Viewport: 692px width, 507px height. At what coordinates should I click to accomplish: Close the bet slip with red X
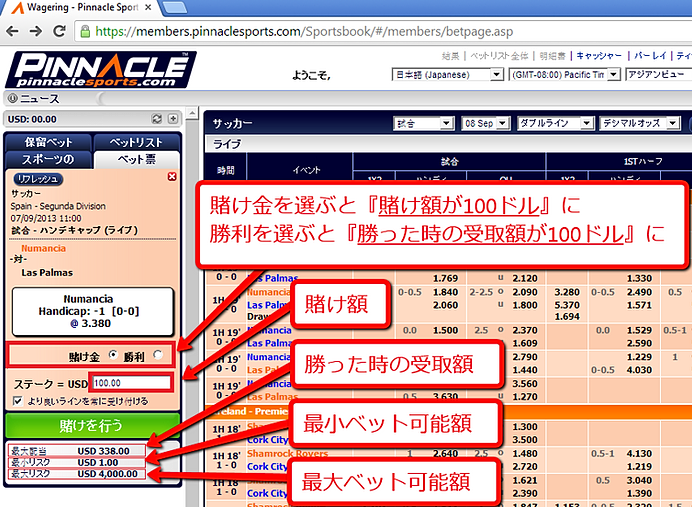(172, 177)
